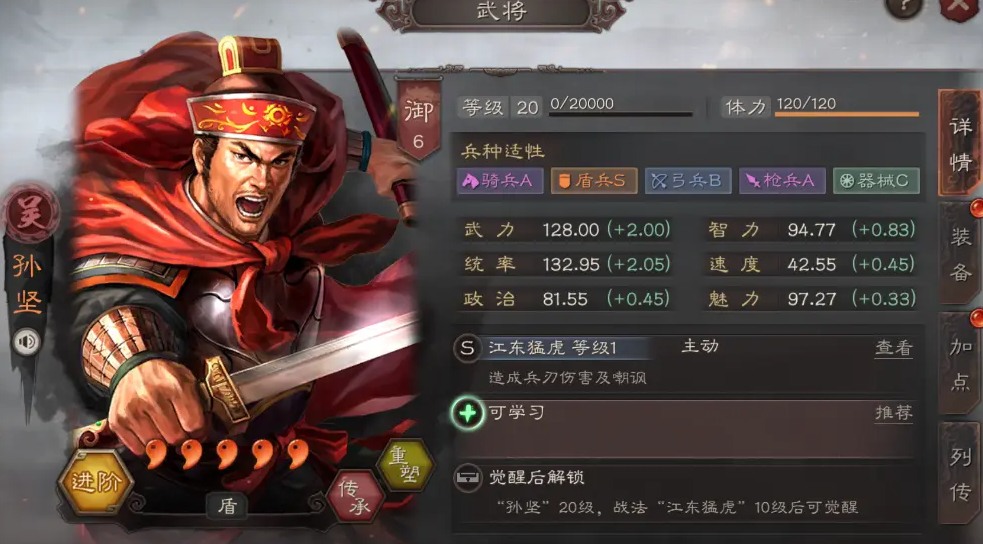
Task: Tap the orange 体力 stamina bar
Action: coord(847,114)
